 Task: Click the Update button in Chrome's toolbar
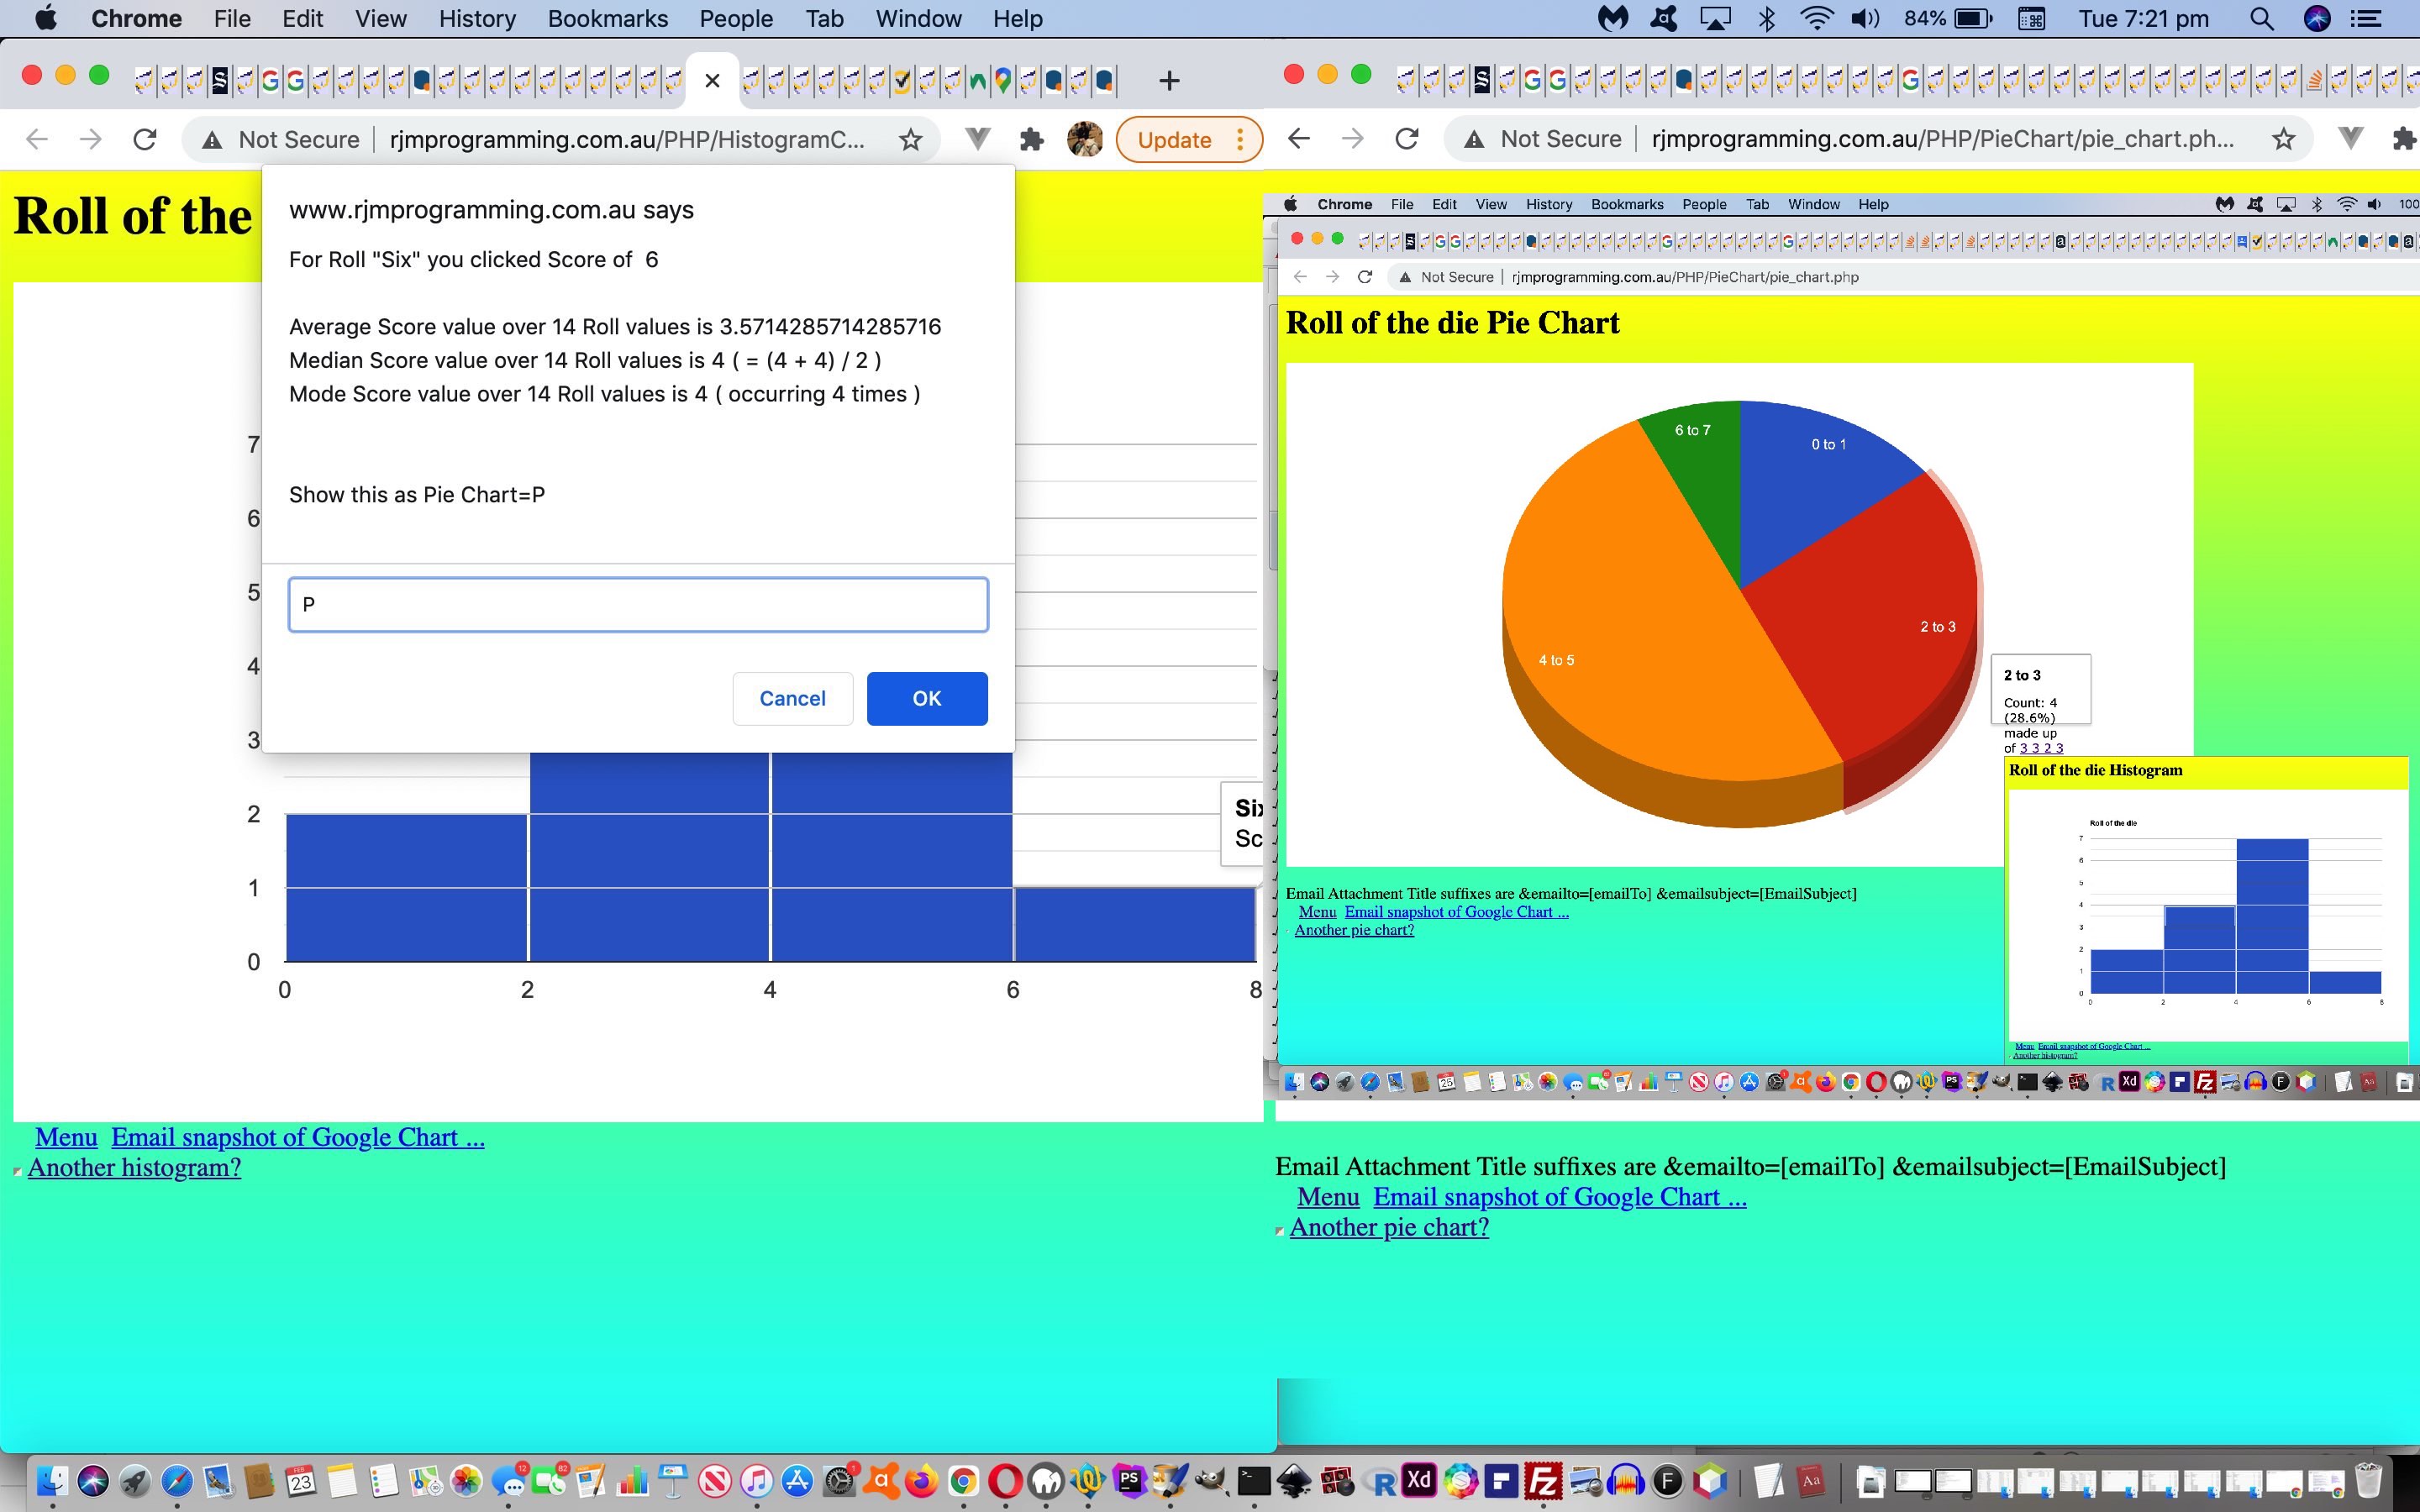point(1174,140)
